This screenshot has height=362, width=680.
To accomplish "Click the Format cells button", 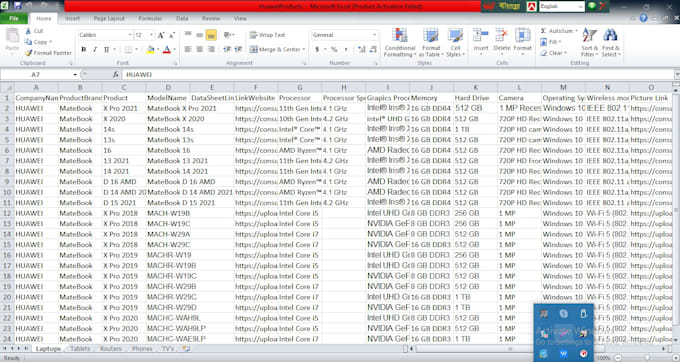I will point(523,40).
